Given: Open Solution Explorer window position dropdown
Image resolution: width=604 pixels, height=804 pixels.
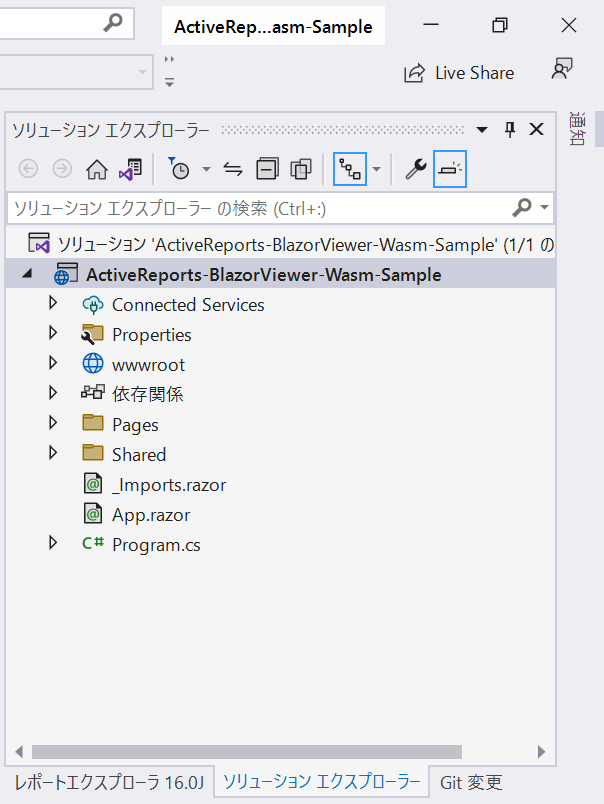Looking at the screenshot, I should (x=482, y=130).
